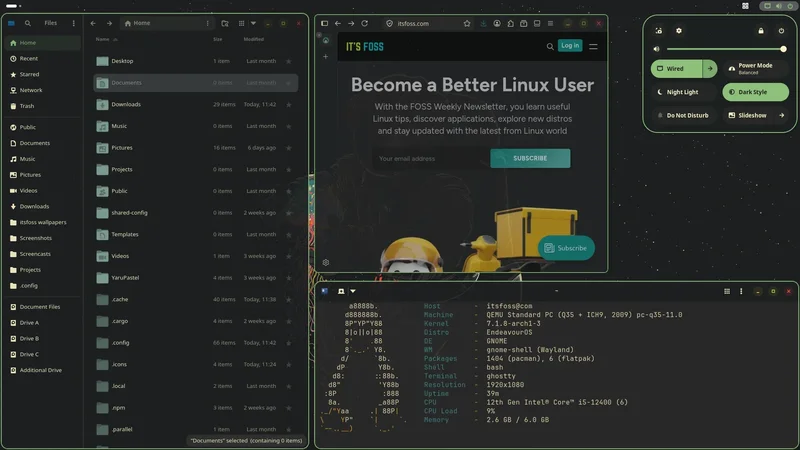Open Drive A in Files sidebar
Screen dimensions: 800x450
(42, 323)
